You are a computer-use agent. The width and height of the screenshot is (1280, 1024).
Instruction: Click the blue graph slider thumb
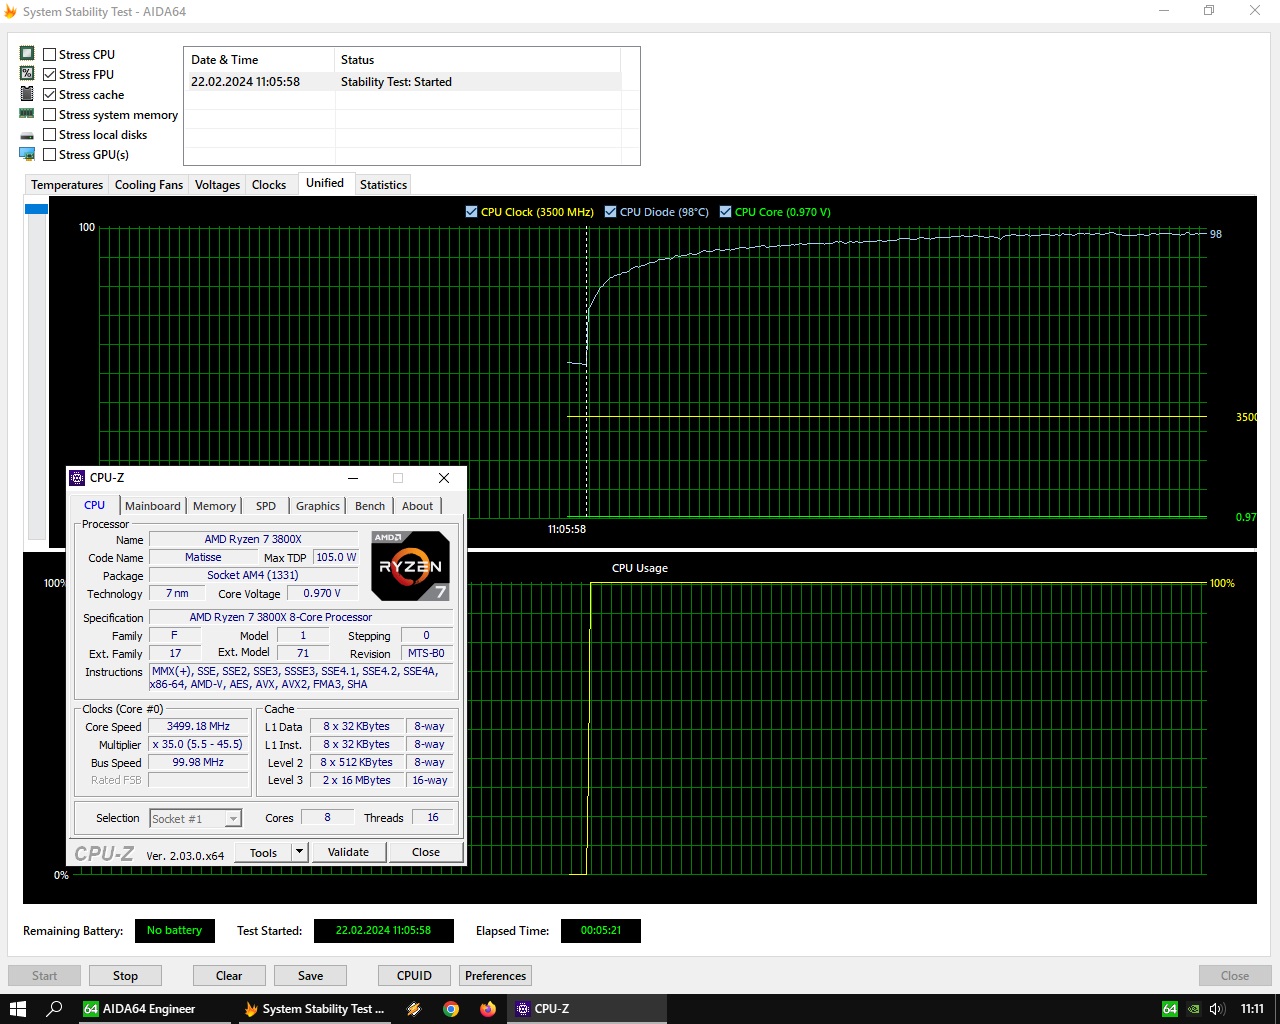(37, 209)
